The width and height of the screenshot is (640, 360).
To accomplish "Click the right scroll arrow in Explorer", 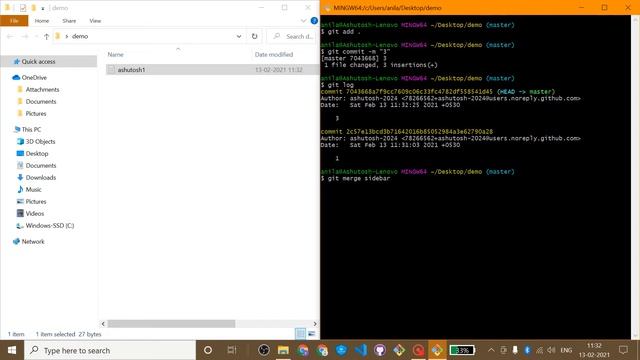I will point(315,324).
